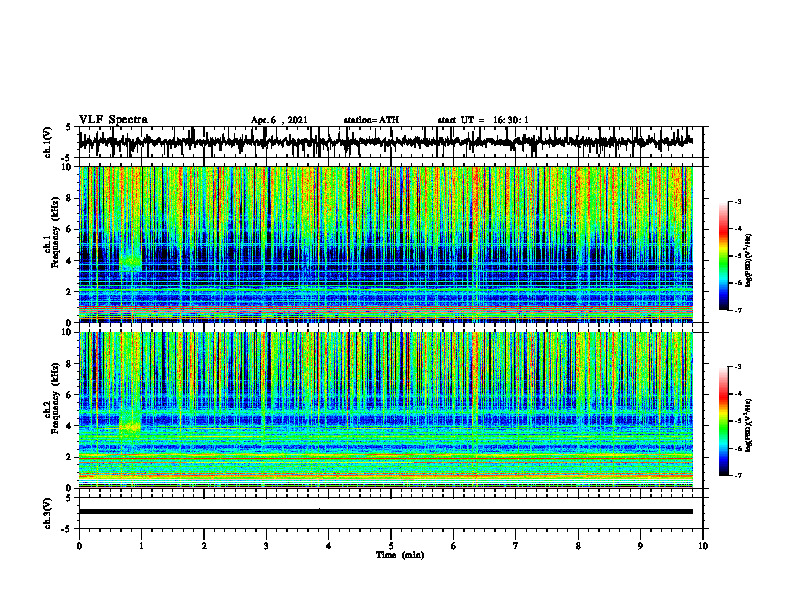Click the 2 minute tick label
Image resolution: width=792 pixels, height=612 pixels.
click(204, 546)
